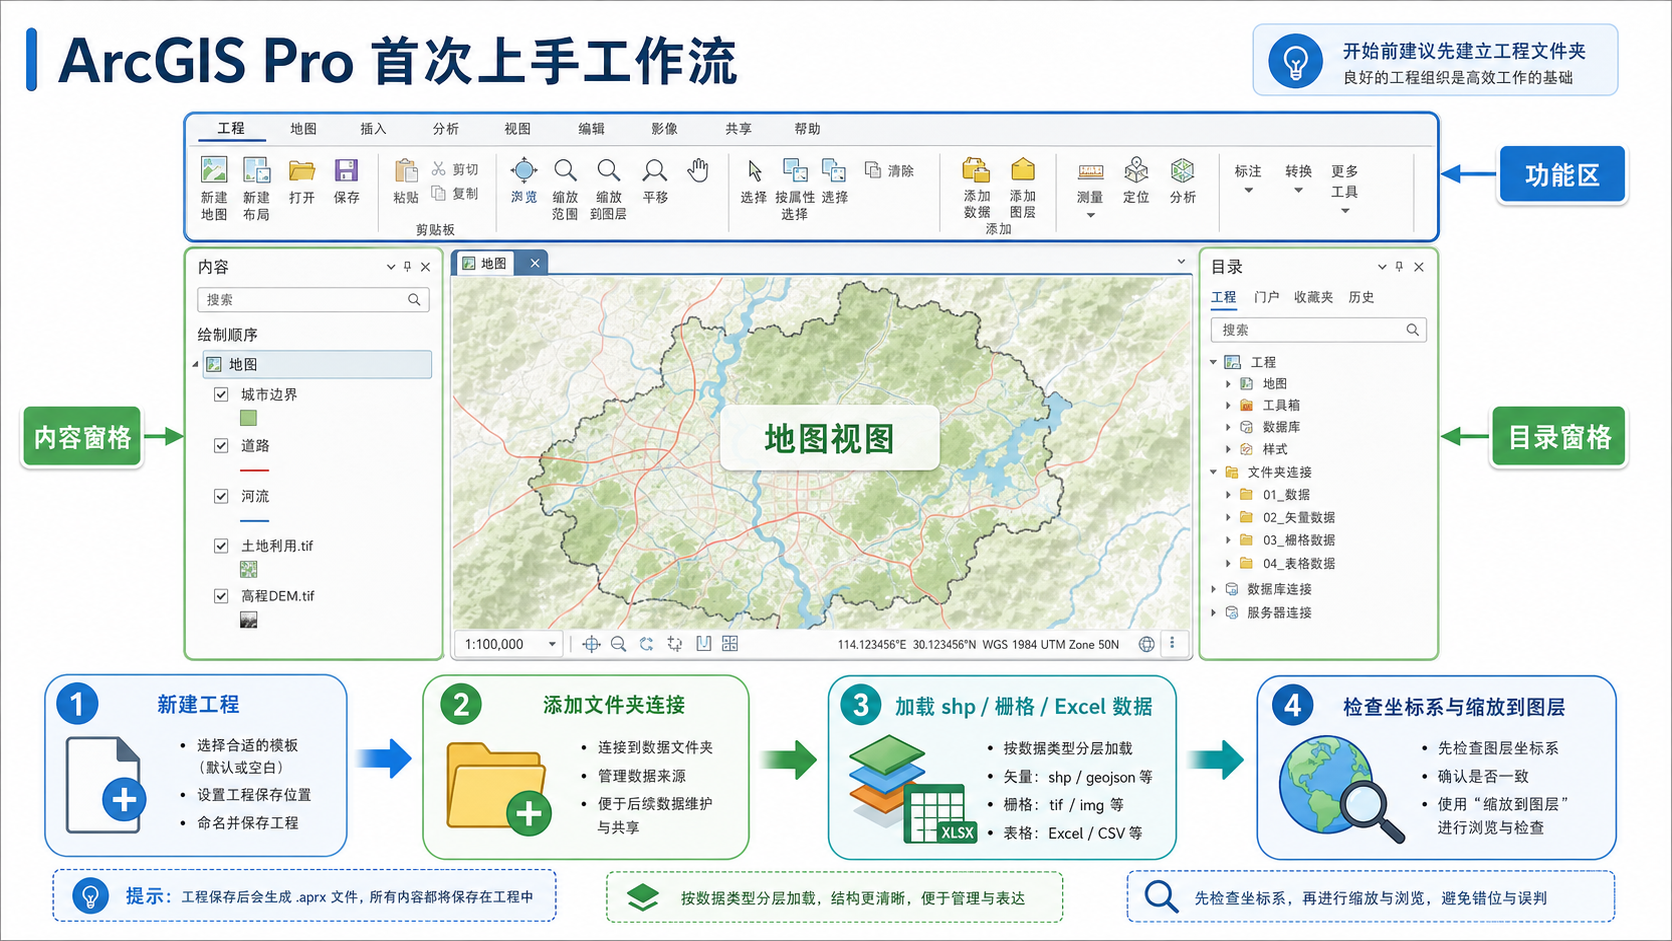
Task: Click the 缩放到图层 (Zoom to Layer) icon
Action: pyautogui.click(x=608, y=170)
